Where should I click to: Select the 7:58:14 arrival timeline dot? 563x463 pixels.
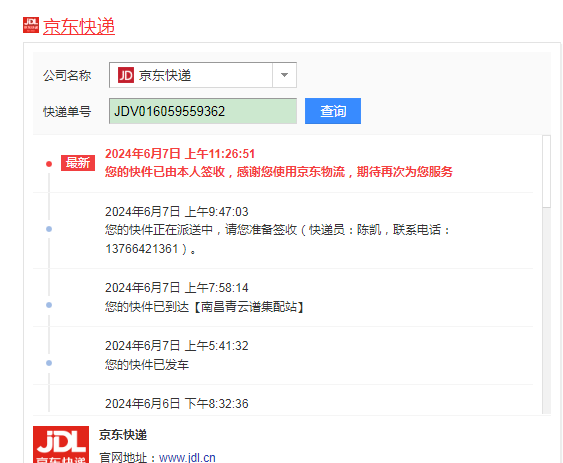point(49,305)
